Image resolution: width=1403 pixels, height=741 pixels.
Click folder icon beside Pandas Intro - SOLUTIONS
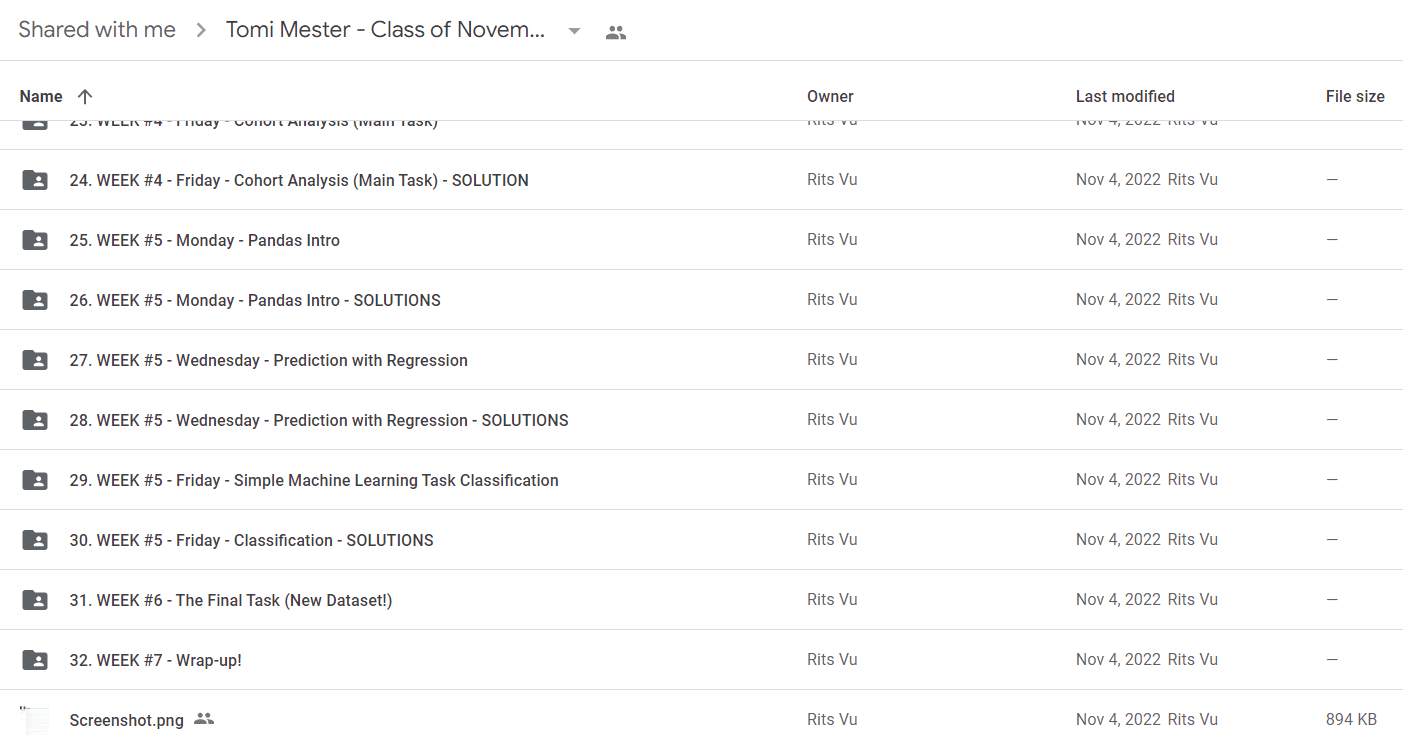tap(35, 300)
